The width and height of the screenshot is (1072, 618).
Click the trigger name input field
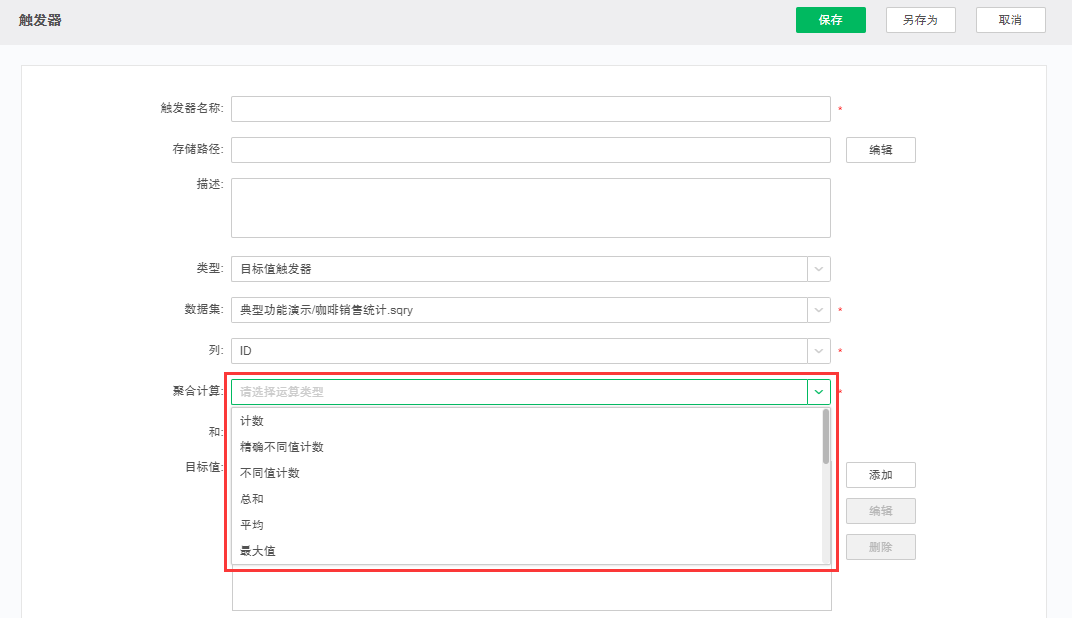point(530,108)
